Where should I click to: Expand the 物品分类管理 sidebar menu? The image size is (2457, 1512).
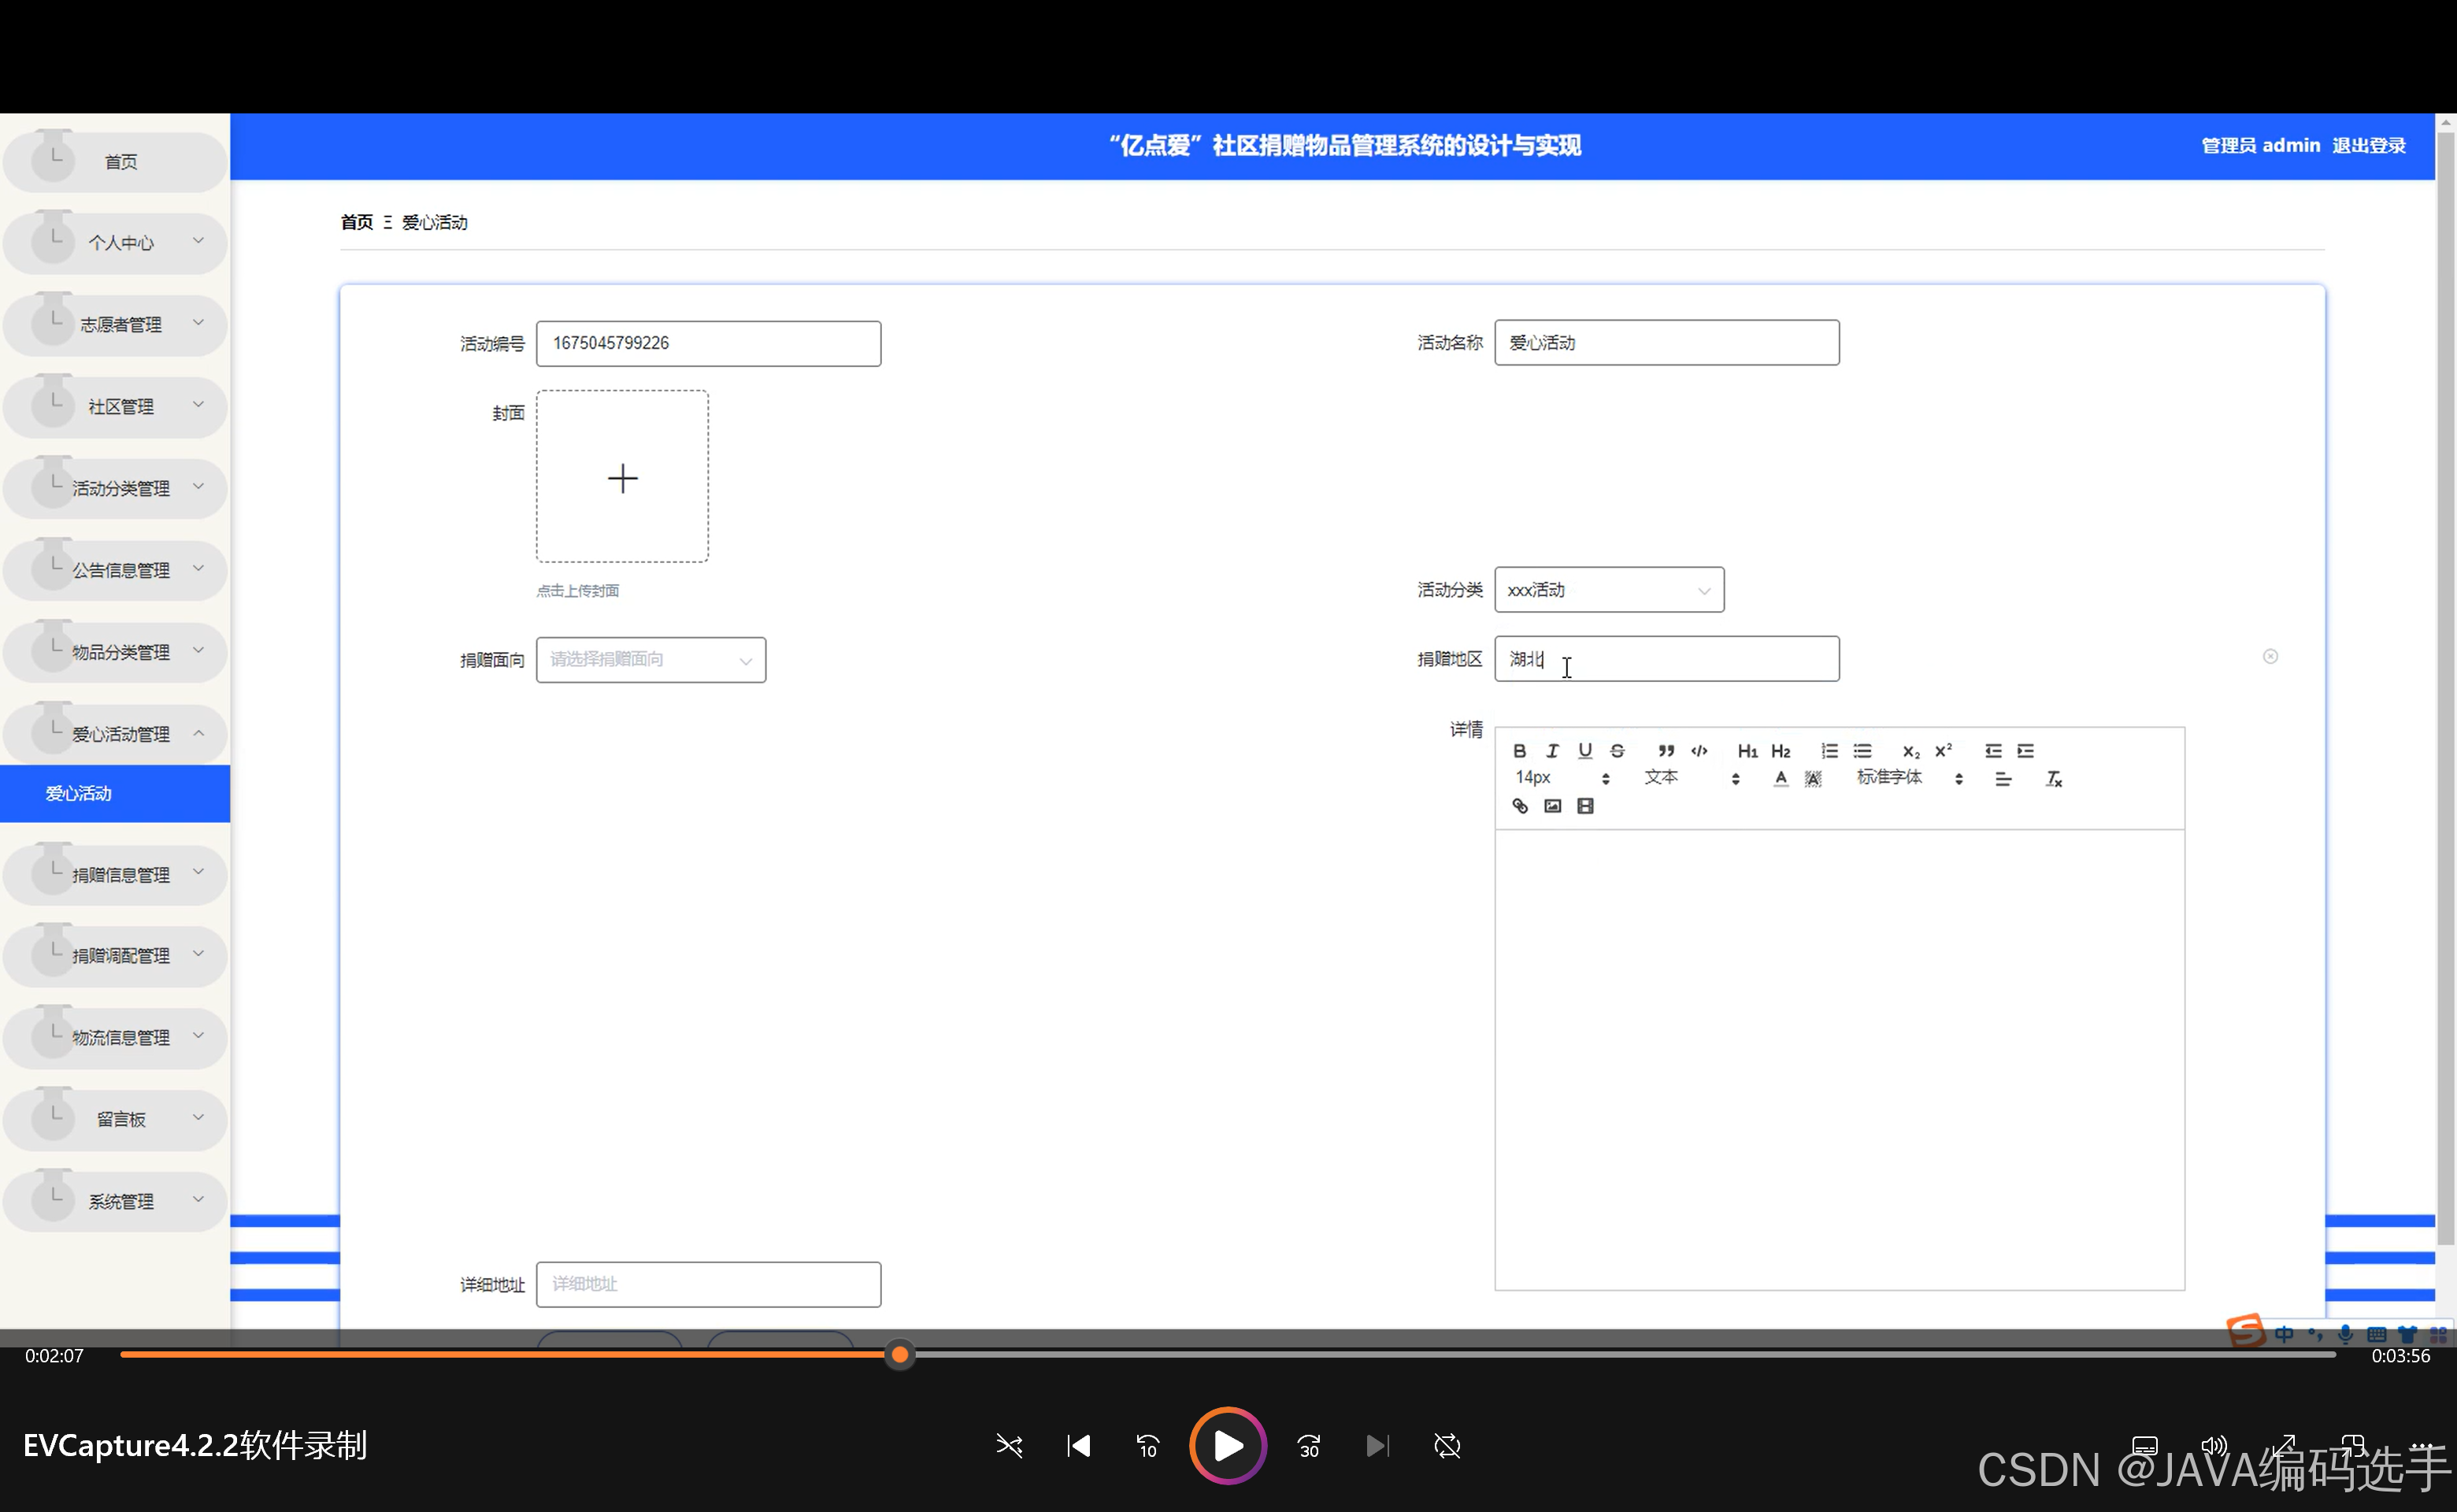pyautogui.click(x=115, y=652)
